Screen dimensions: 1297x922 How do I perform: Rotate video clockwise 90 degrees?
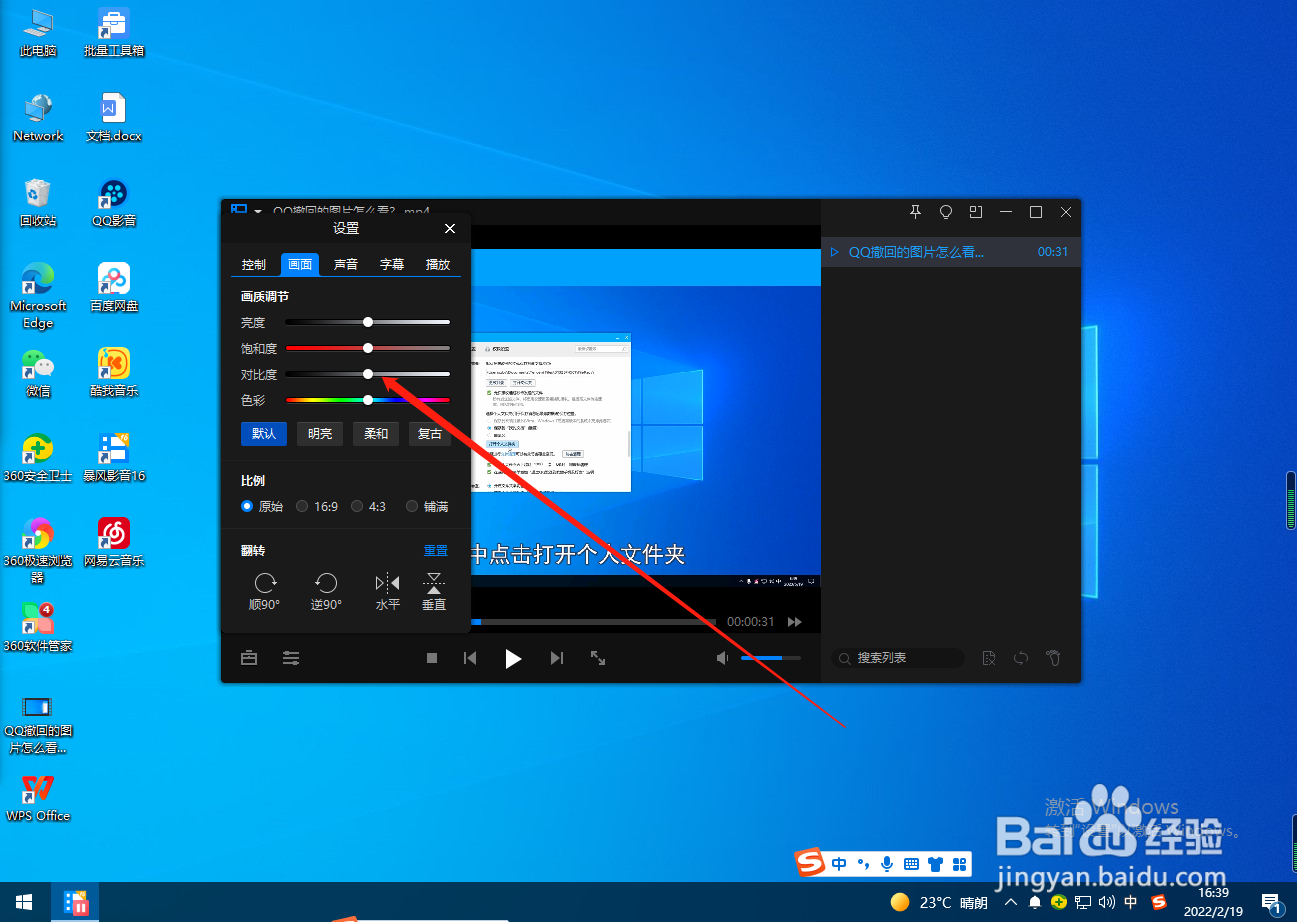pos(265,592)
